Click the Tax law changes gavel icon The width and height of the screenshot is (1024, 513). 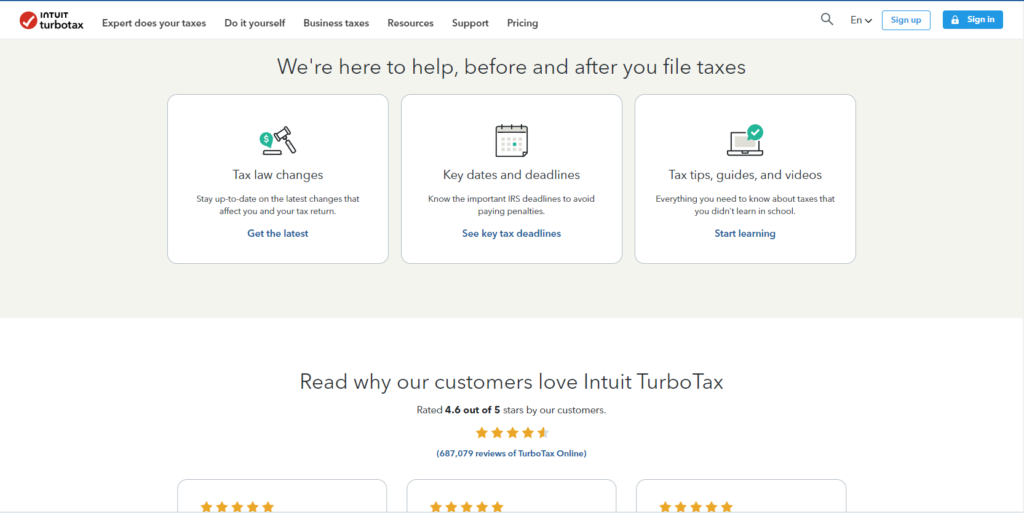point(278,140)
